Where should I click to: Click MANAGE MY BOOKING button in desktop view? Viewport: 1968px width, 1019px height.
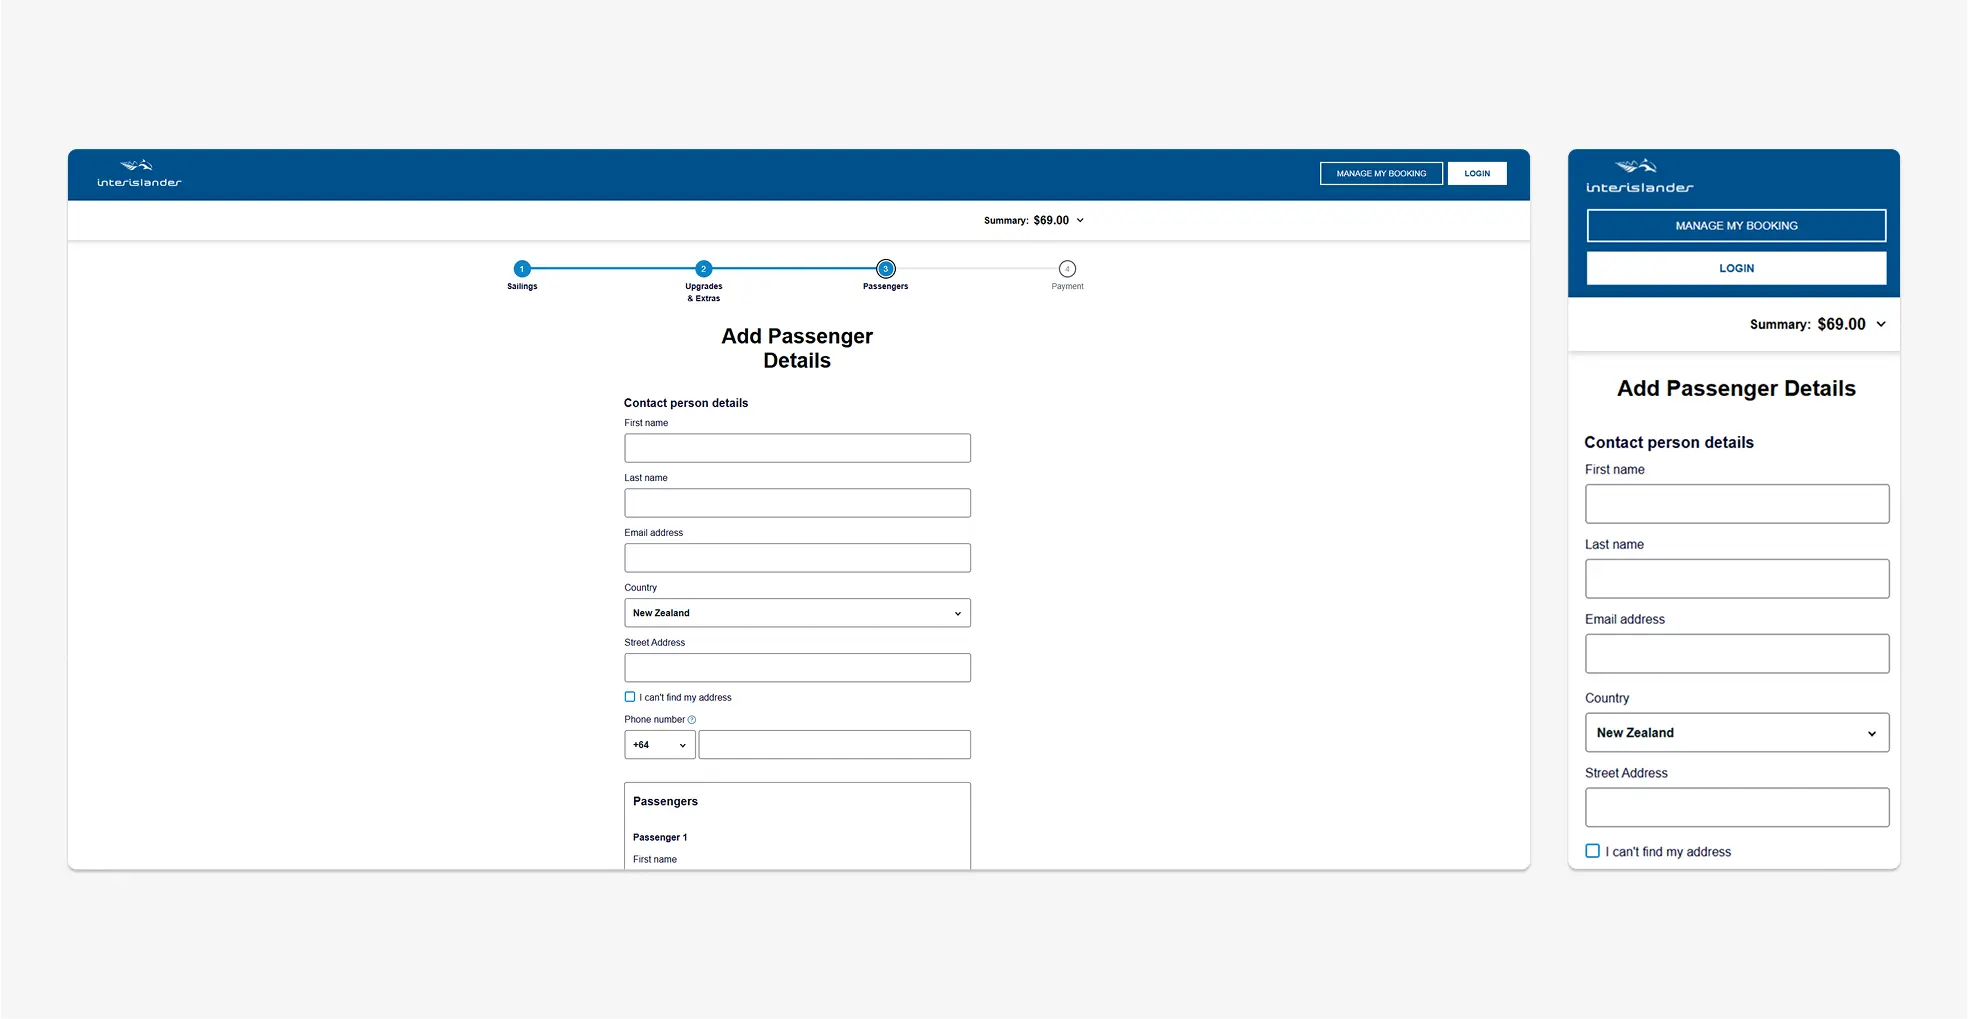[x=1382, y=174]
